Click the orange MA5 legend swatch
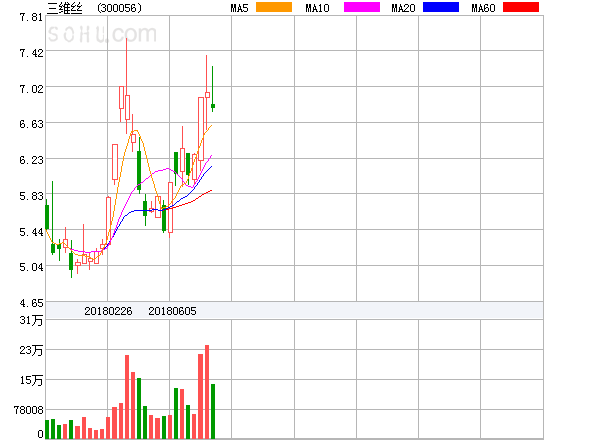 (274, 7)
